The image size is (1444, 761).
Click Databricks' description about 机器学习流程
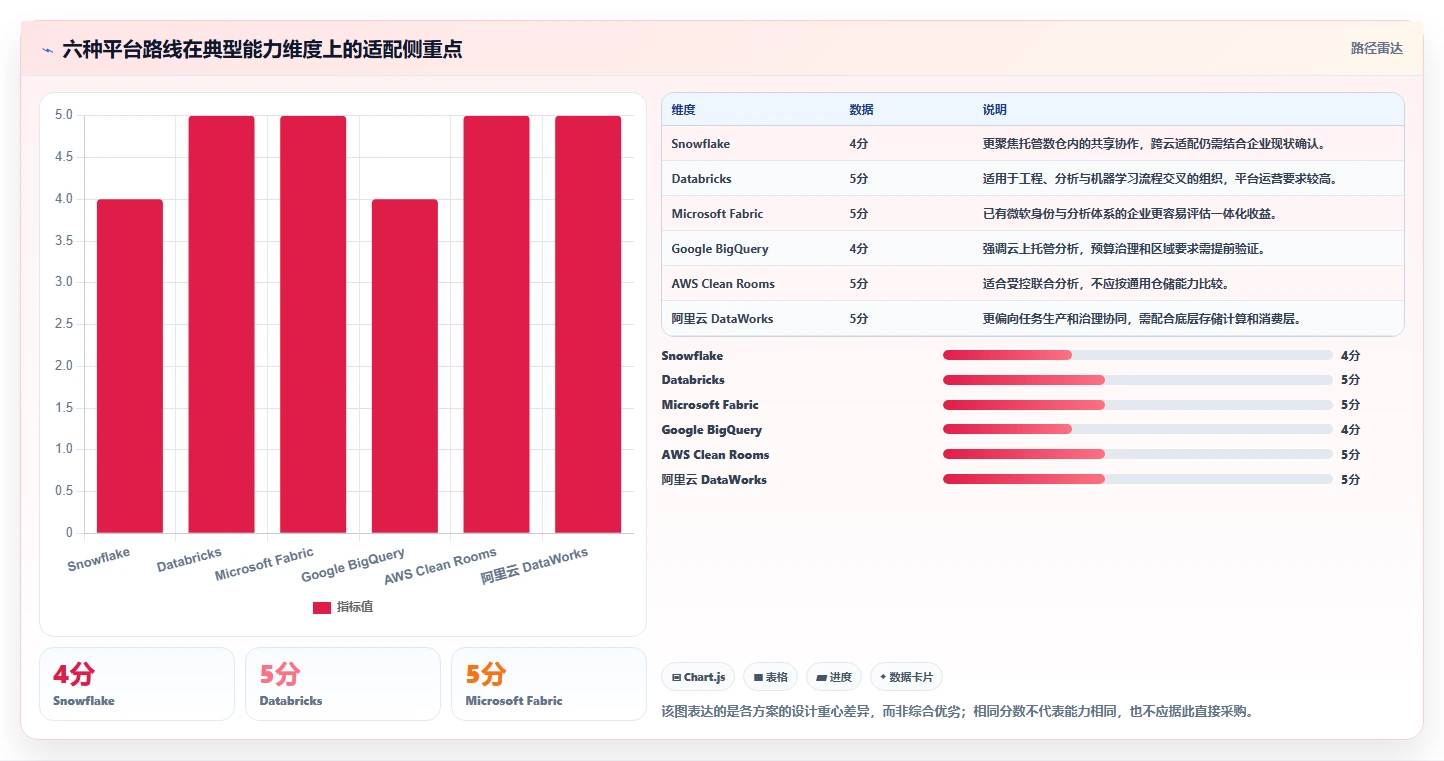1160,179
